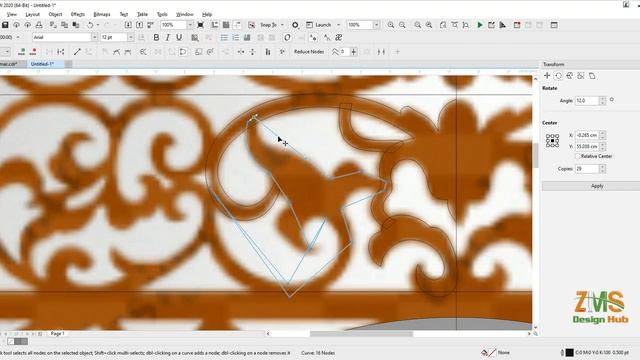Click the horizontal scrollbar thumb
Screen dimensions: 640x360
point(361,333)
